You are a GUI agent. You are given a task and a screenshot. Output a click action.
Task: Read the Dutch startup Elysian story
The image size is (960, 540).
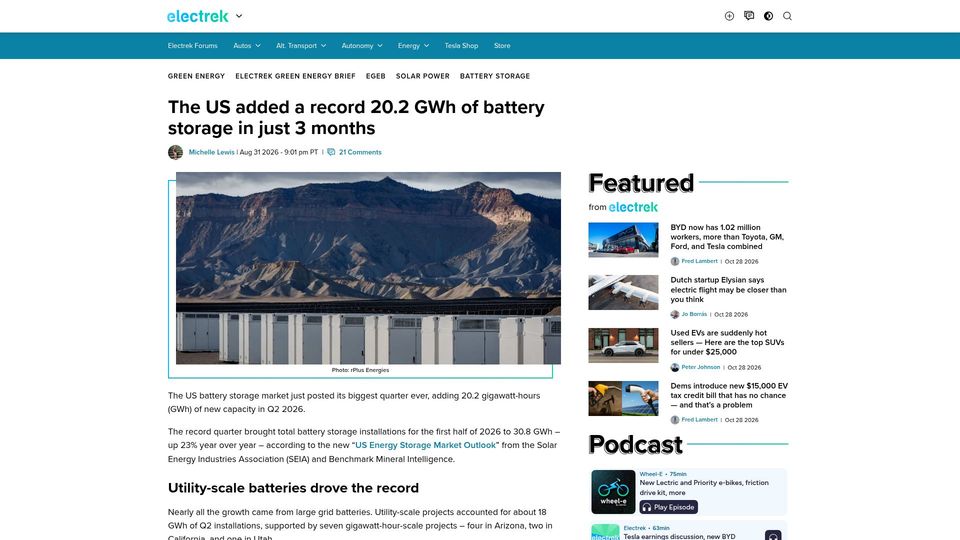728,290
